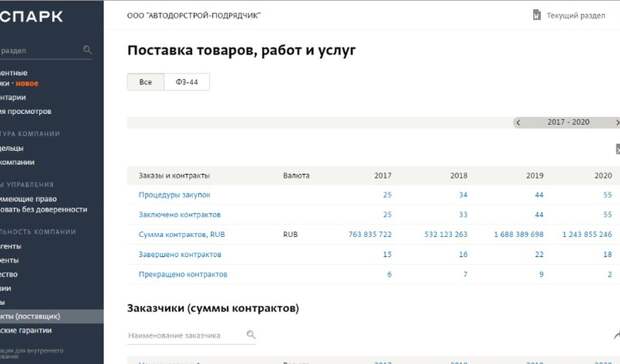Click the 2017 - 2020 year range selector

(568, 122)
